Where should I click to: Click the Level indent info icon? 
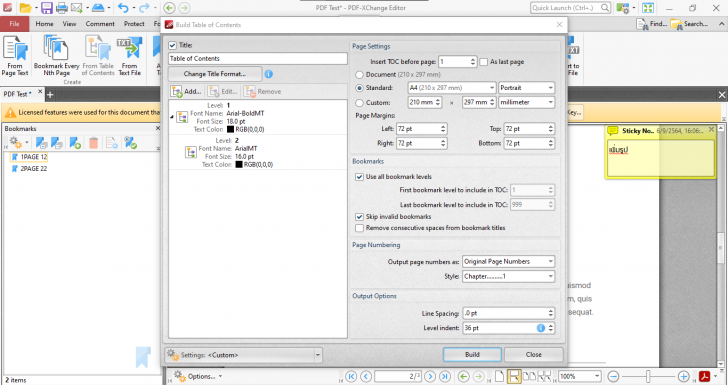point(540,328)
